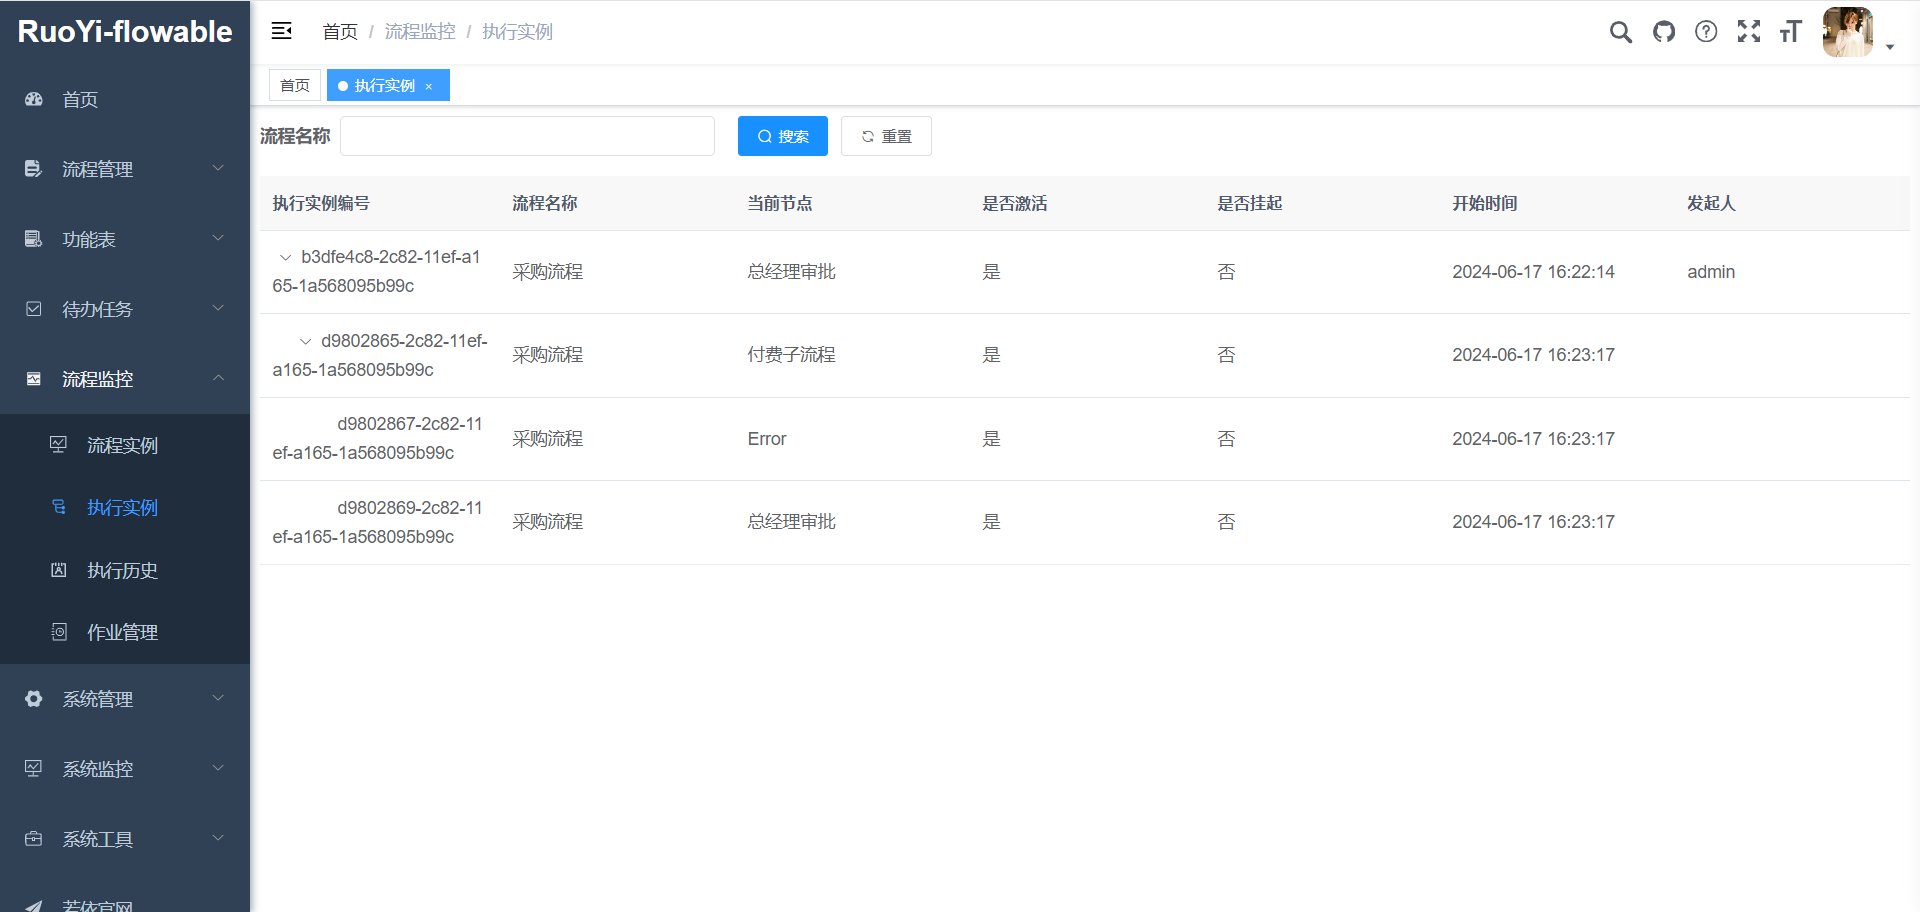Click the search magnifier icon in header
Screen dimensions: 1920x912
pos(1620,32)
